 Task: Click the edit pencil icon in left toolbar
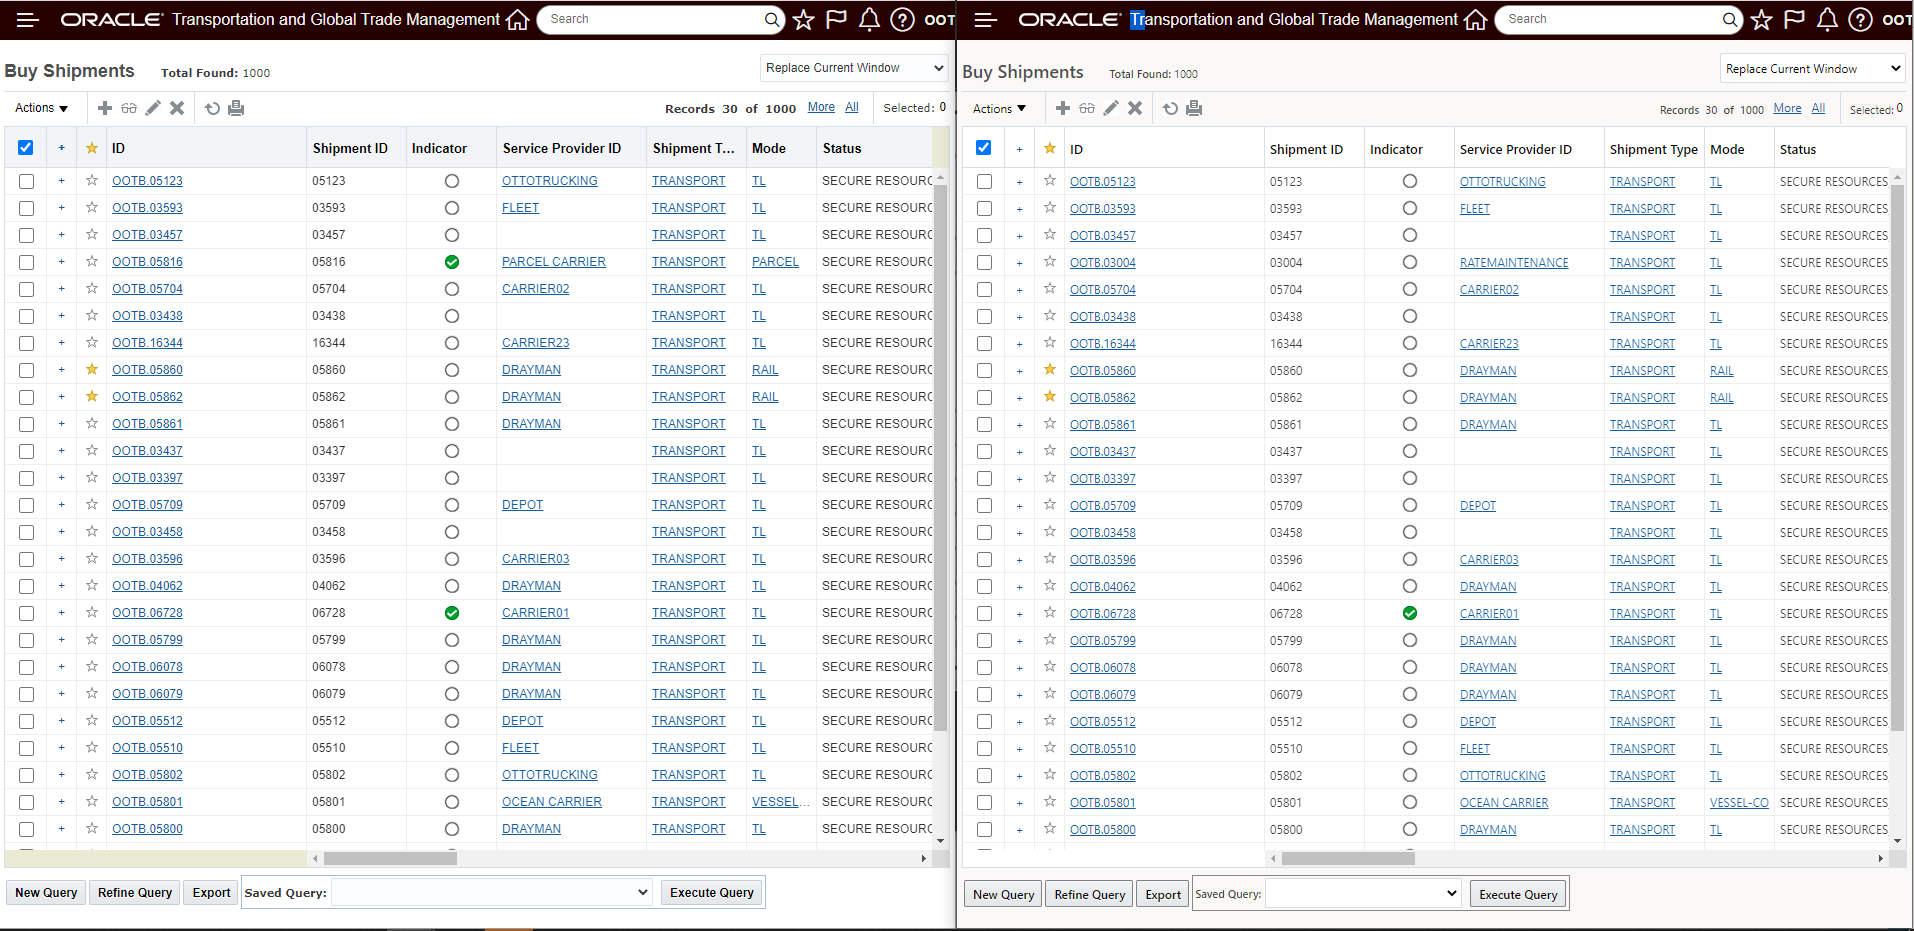(x=153, y=108)
